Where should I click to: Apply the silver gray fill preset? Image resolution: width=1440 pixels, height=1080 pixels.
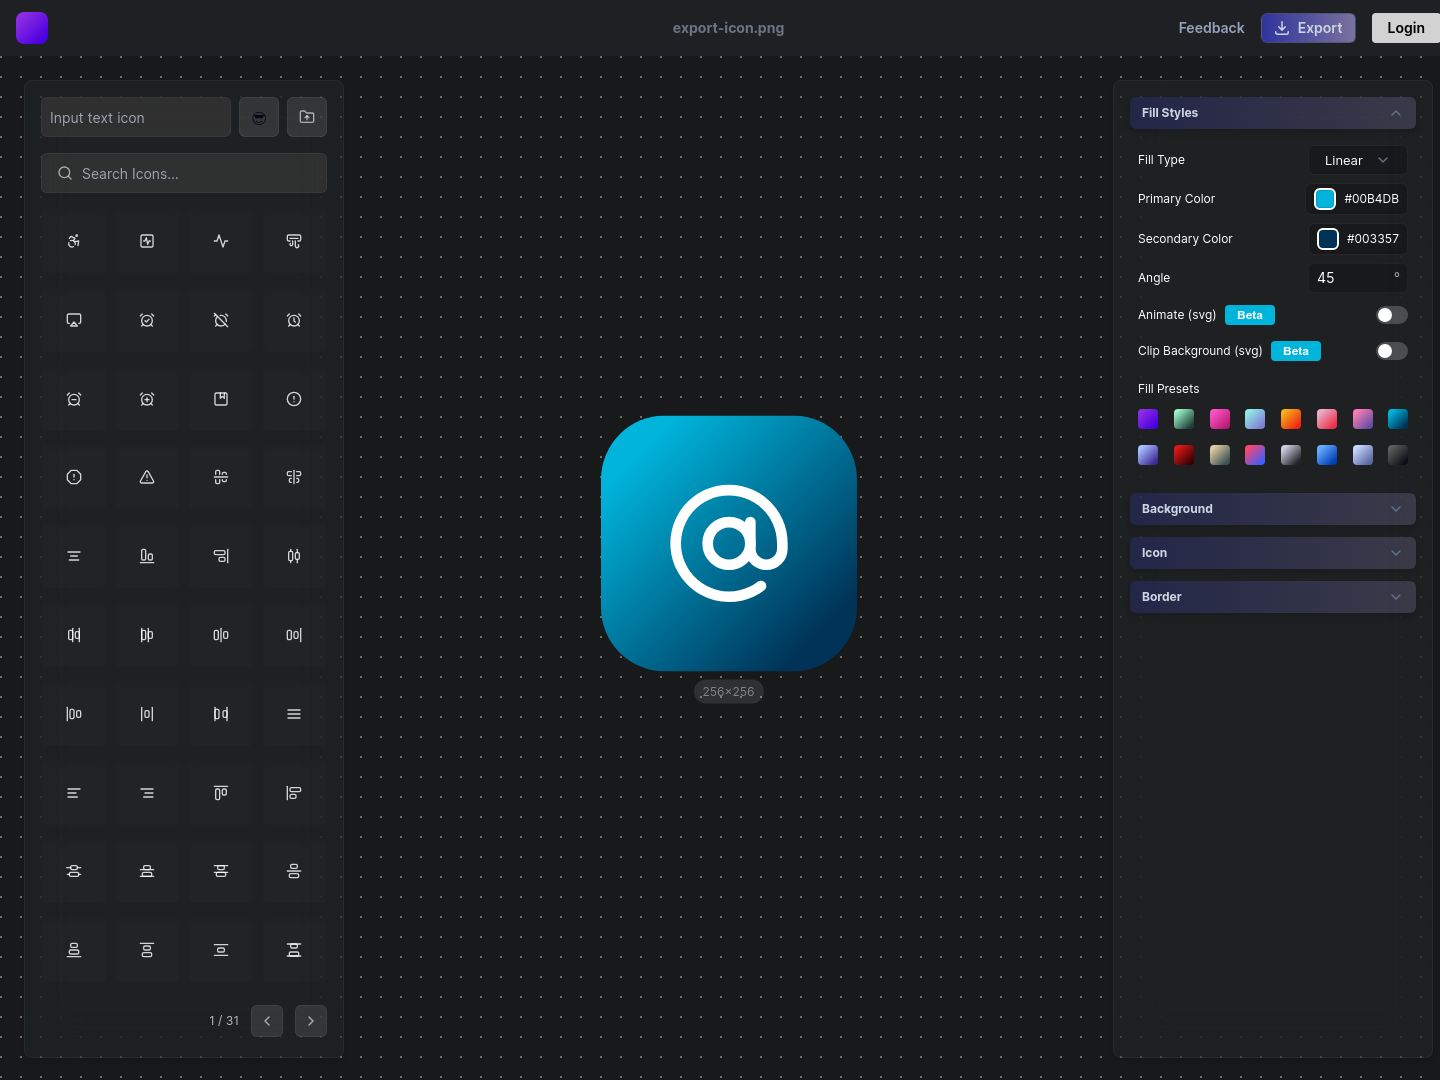click(x=1291, y=455)
